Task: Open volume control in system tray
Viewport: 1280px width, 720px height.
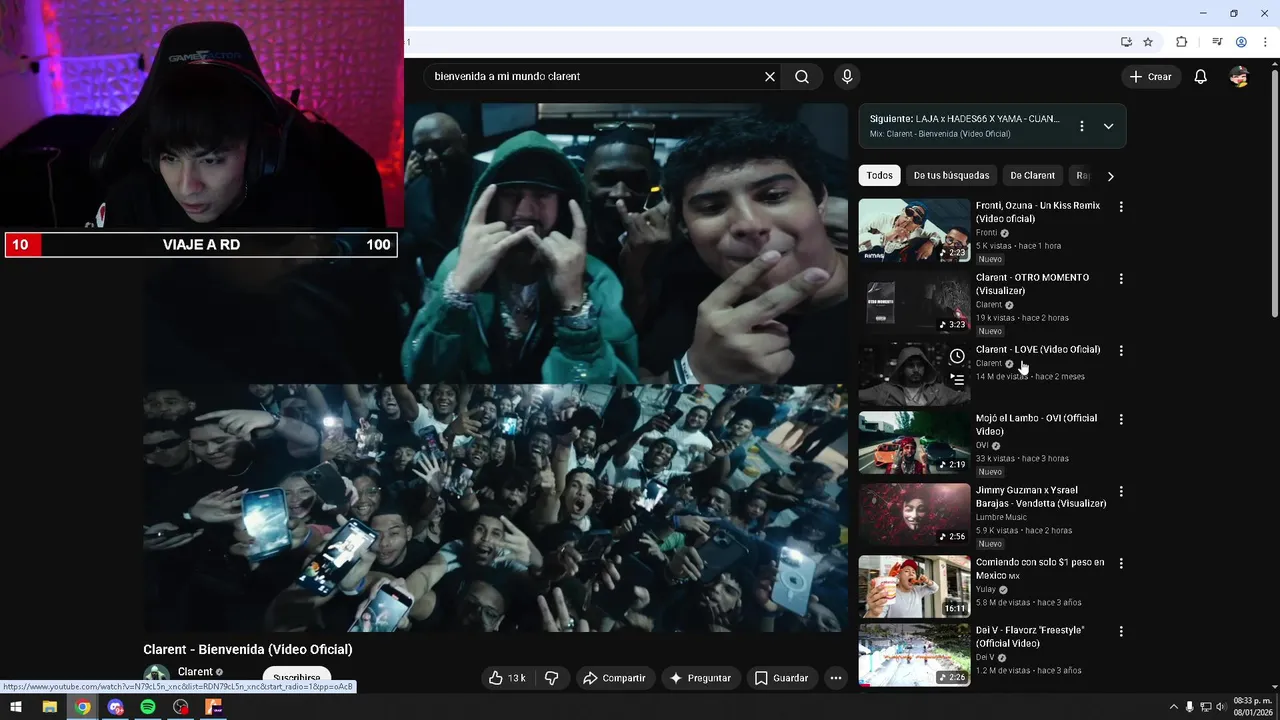Action: click(x=1220, y=707)
